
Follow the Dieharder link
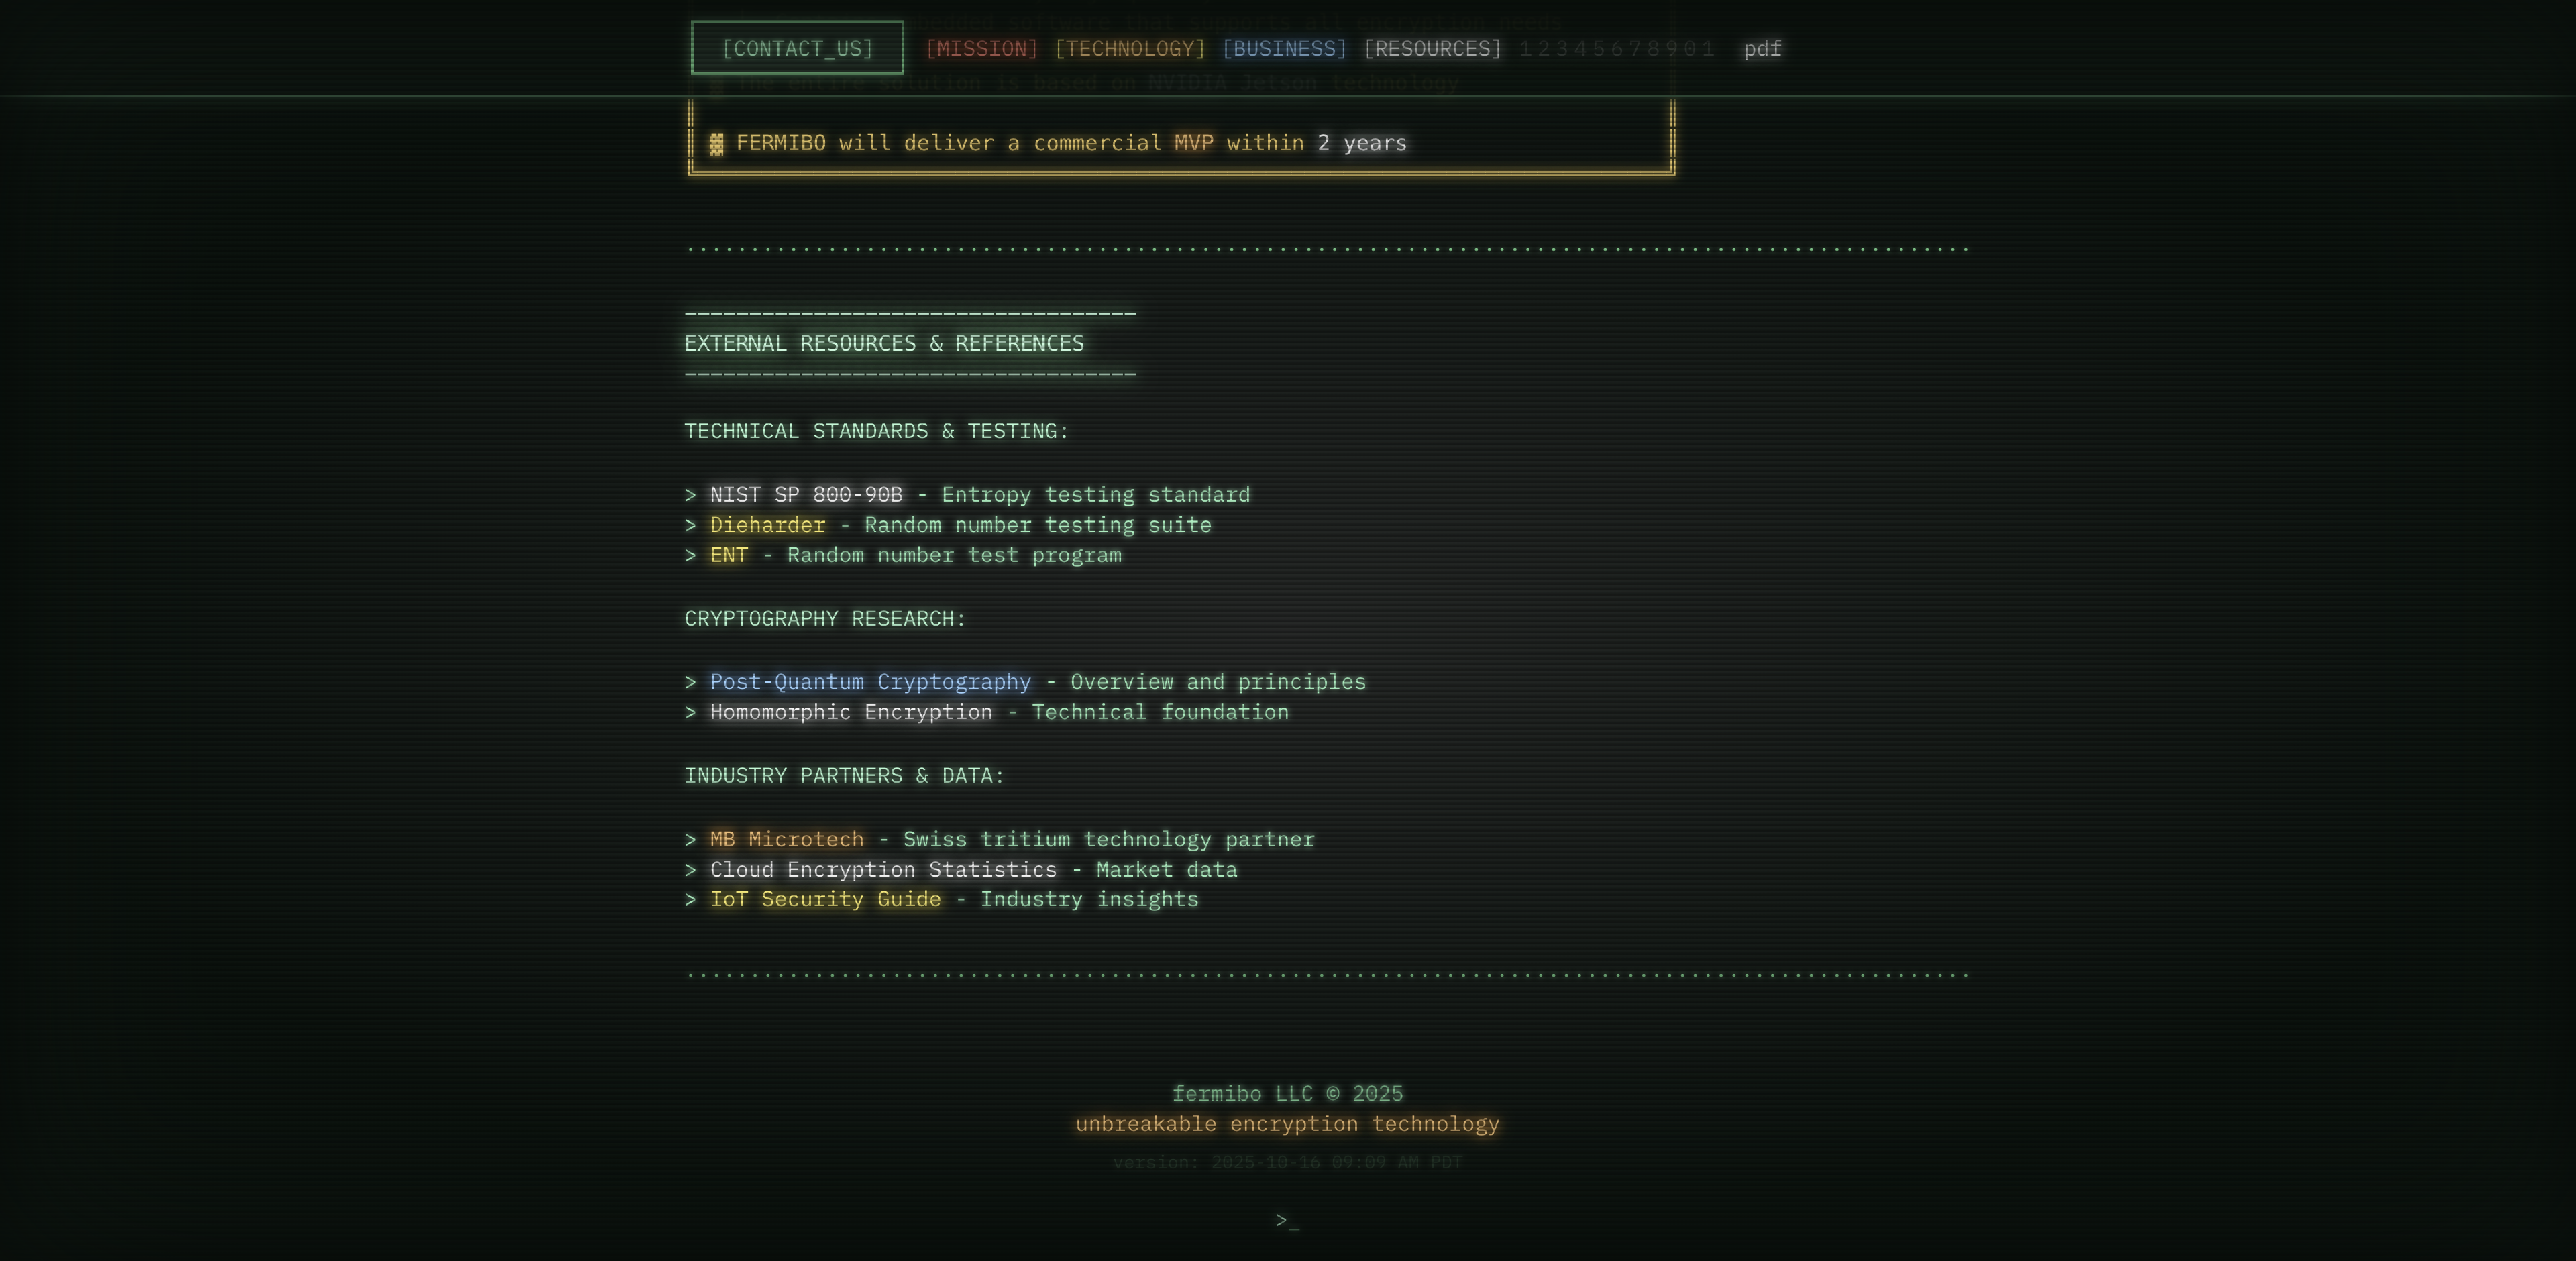(x=767, y=525)
